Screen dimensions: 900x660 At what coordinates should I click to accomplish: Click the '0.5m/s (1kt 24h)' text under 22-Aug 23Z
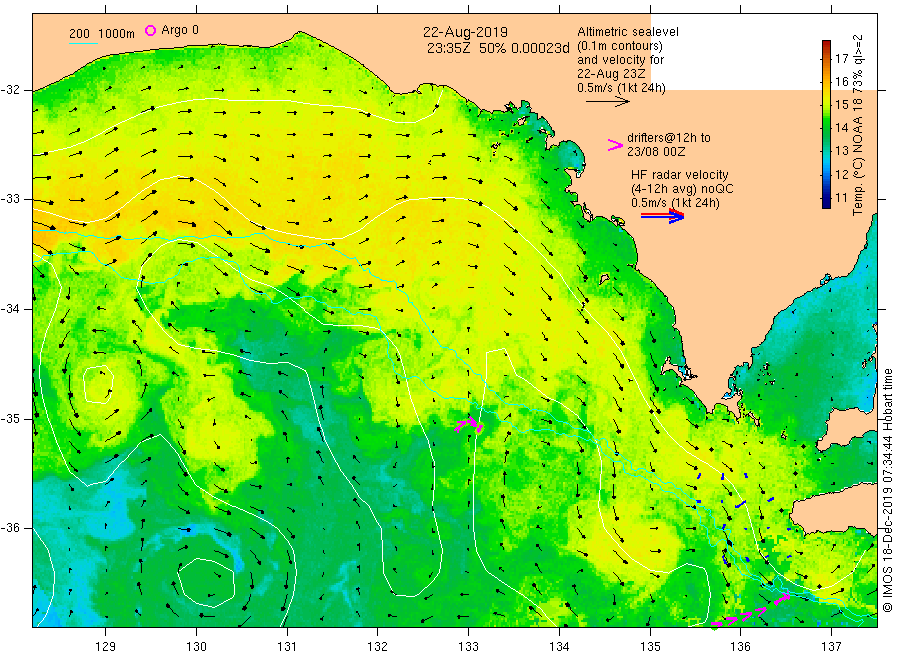point(621,88)
